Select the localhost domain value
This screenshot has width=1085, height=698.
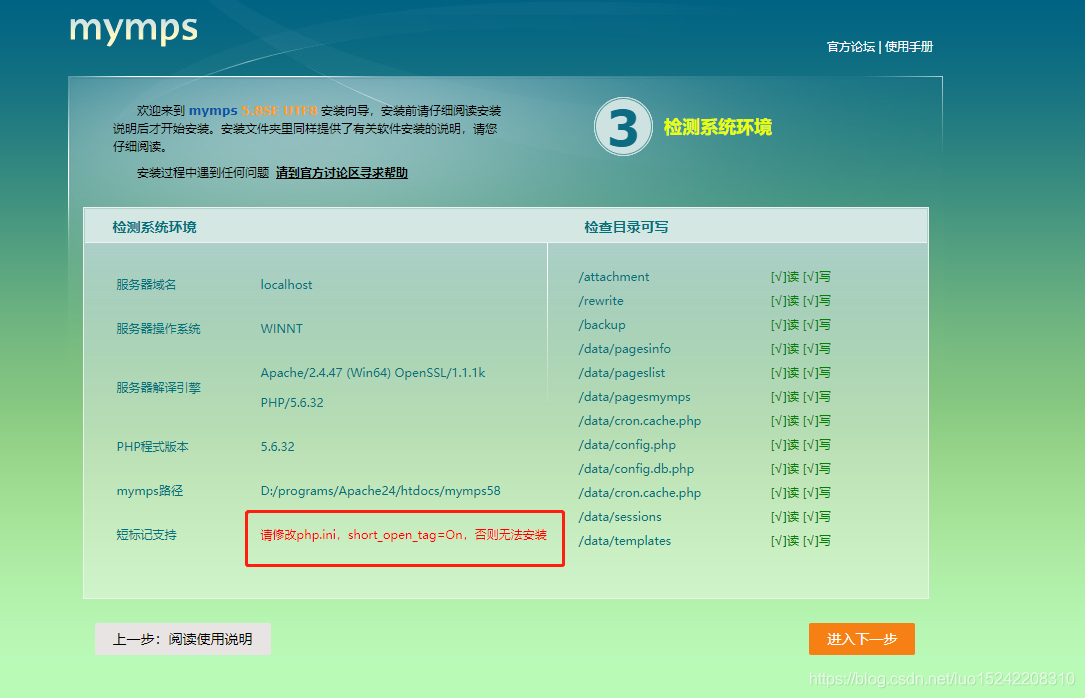tap(286, 284)
